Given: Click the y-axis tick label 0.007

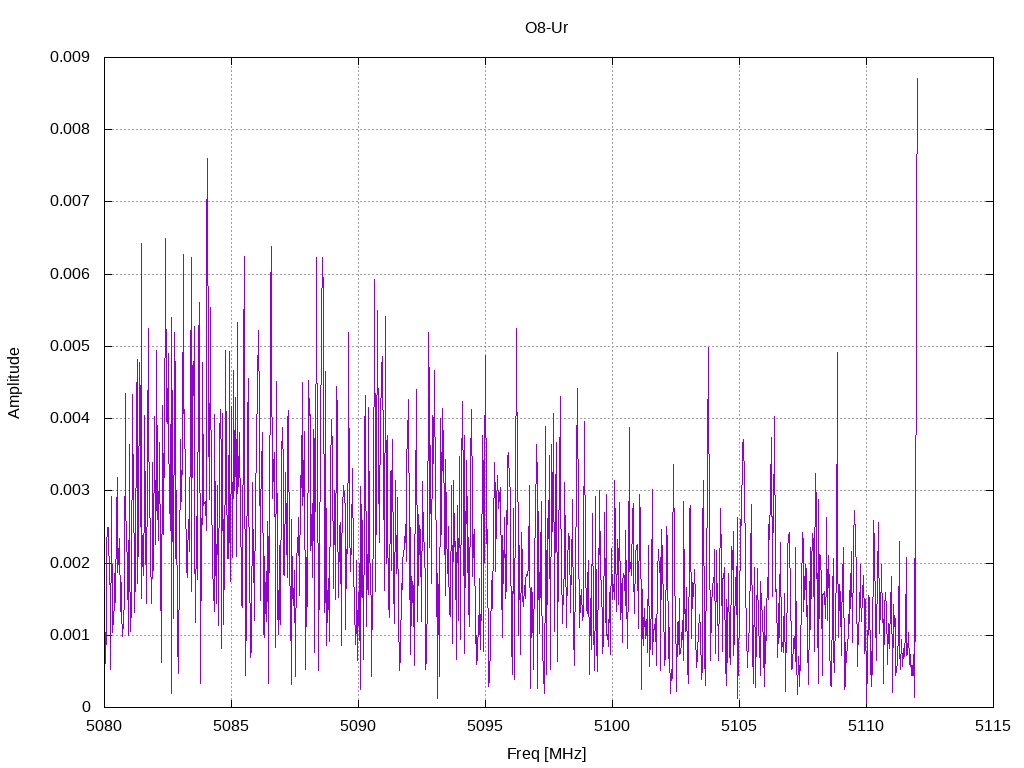Looking at the screenshot, I should coord(70,201).
